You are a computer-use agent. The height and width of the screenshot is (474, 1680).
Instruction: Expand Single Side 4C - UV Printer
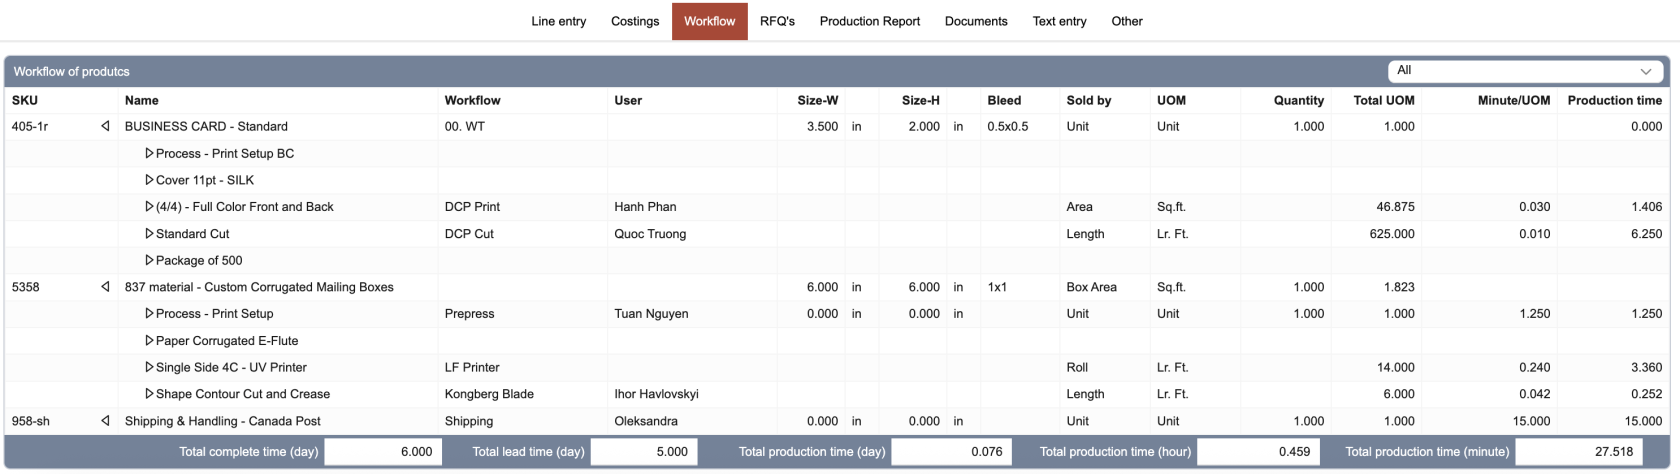pos(149,367)
